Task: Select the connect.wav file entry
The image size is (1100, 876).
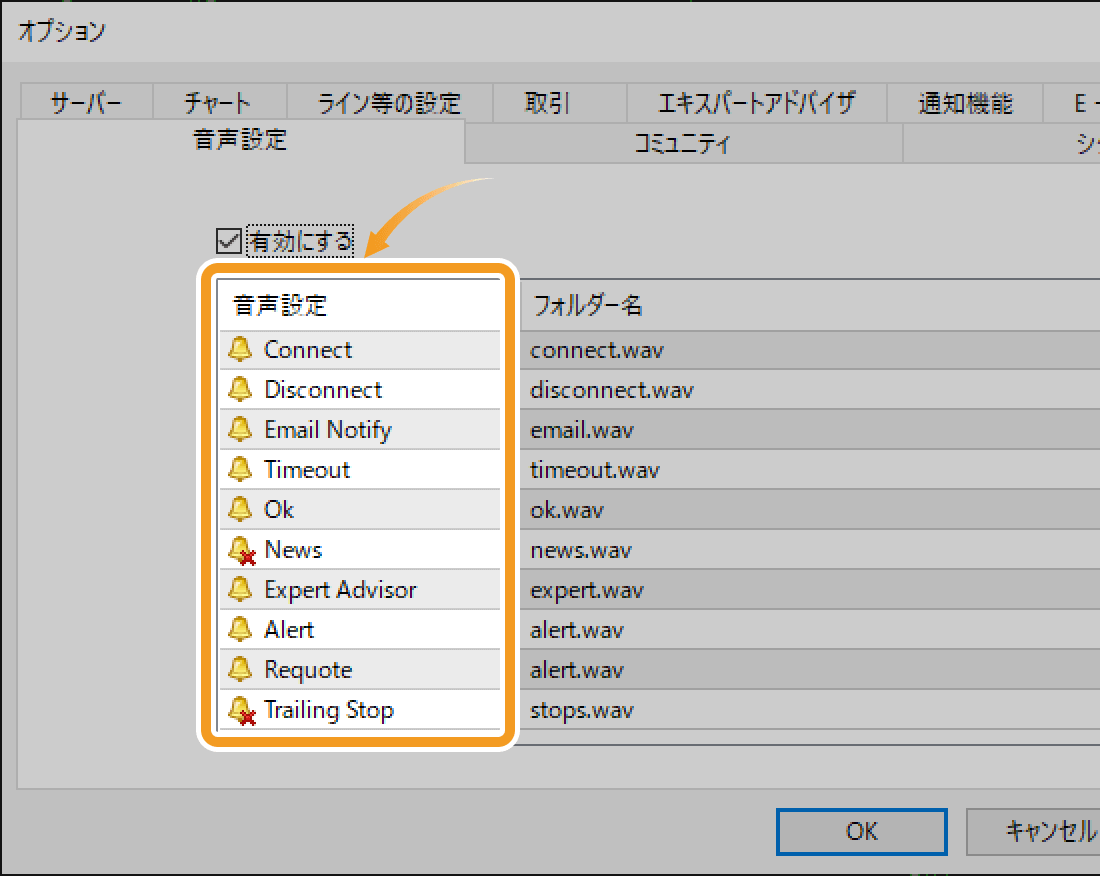Action: 597,349
